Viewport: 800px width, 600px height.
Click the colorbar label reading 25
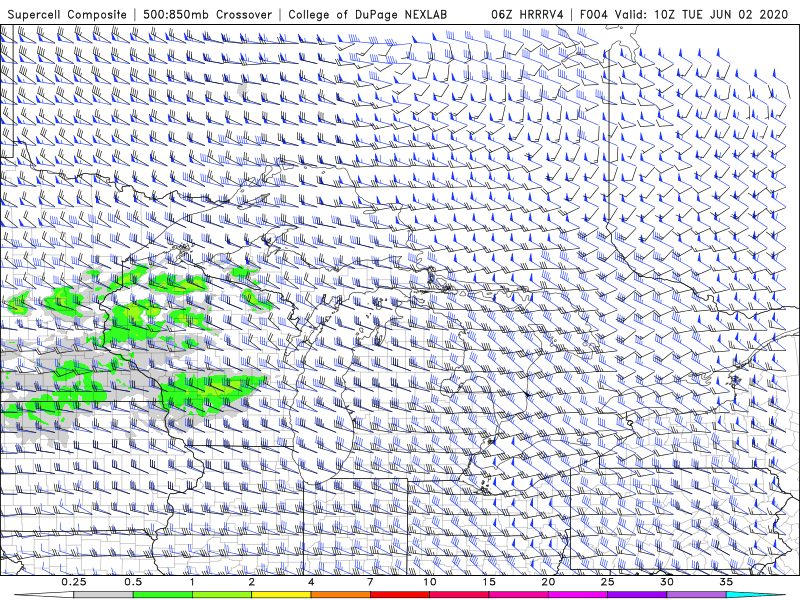coord(608,582)
